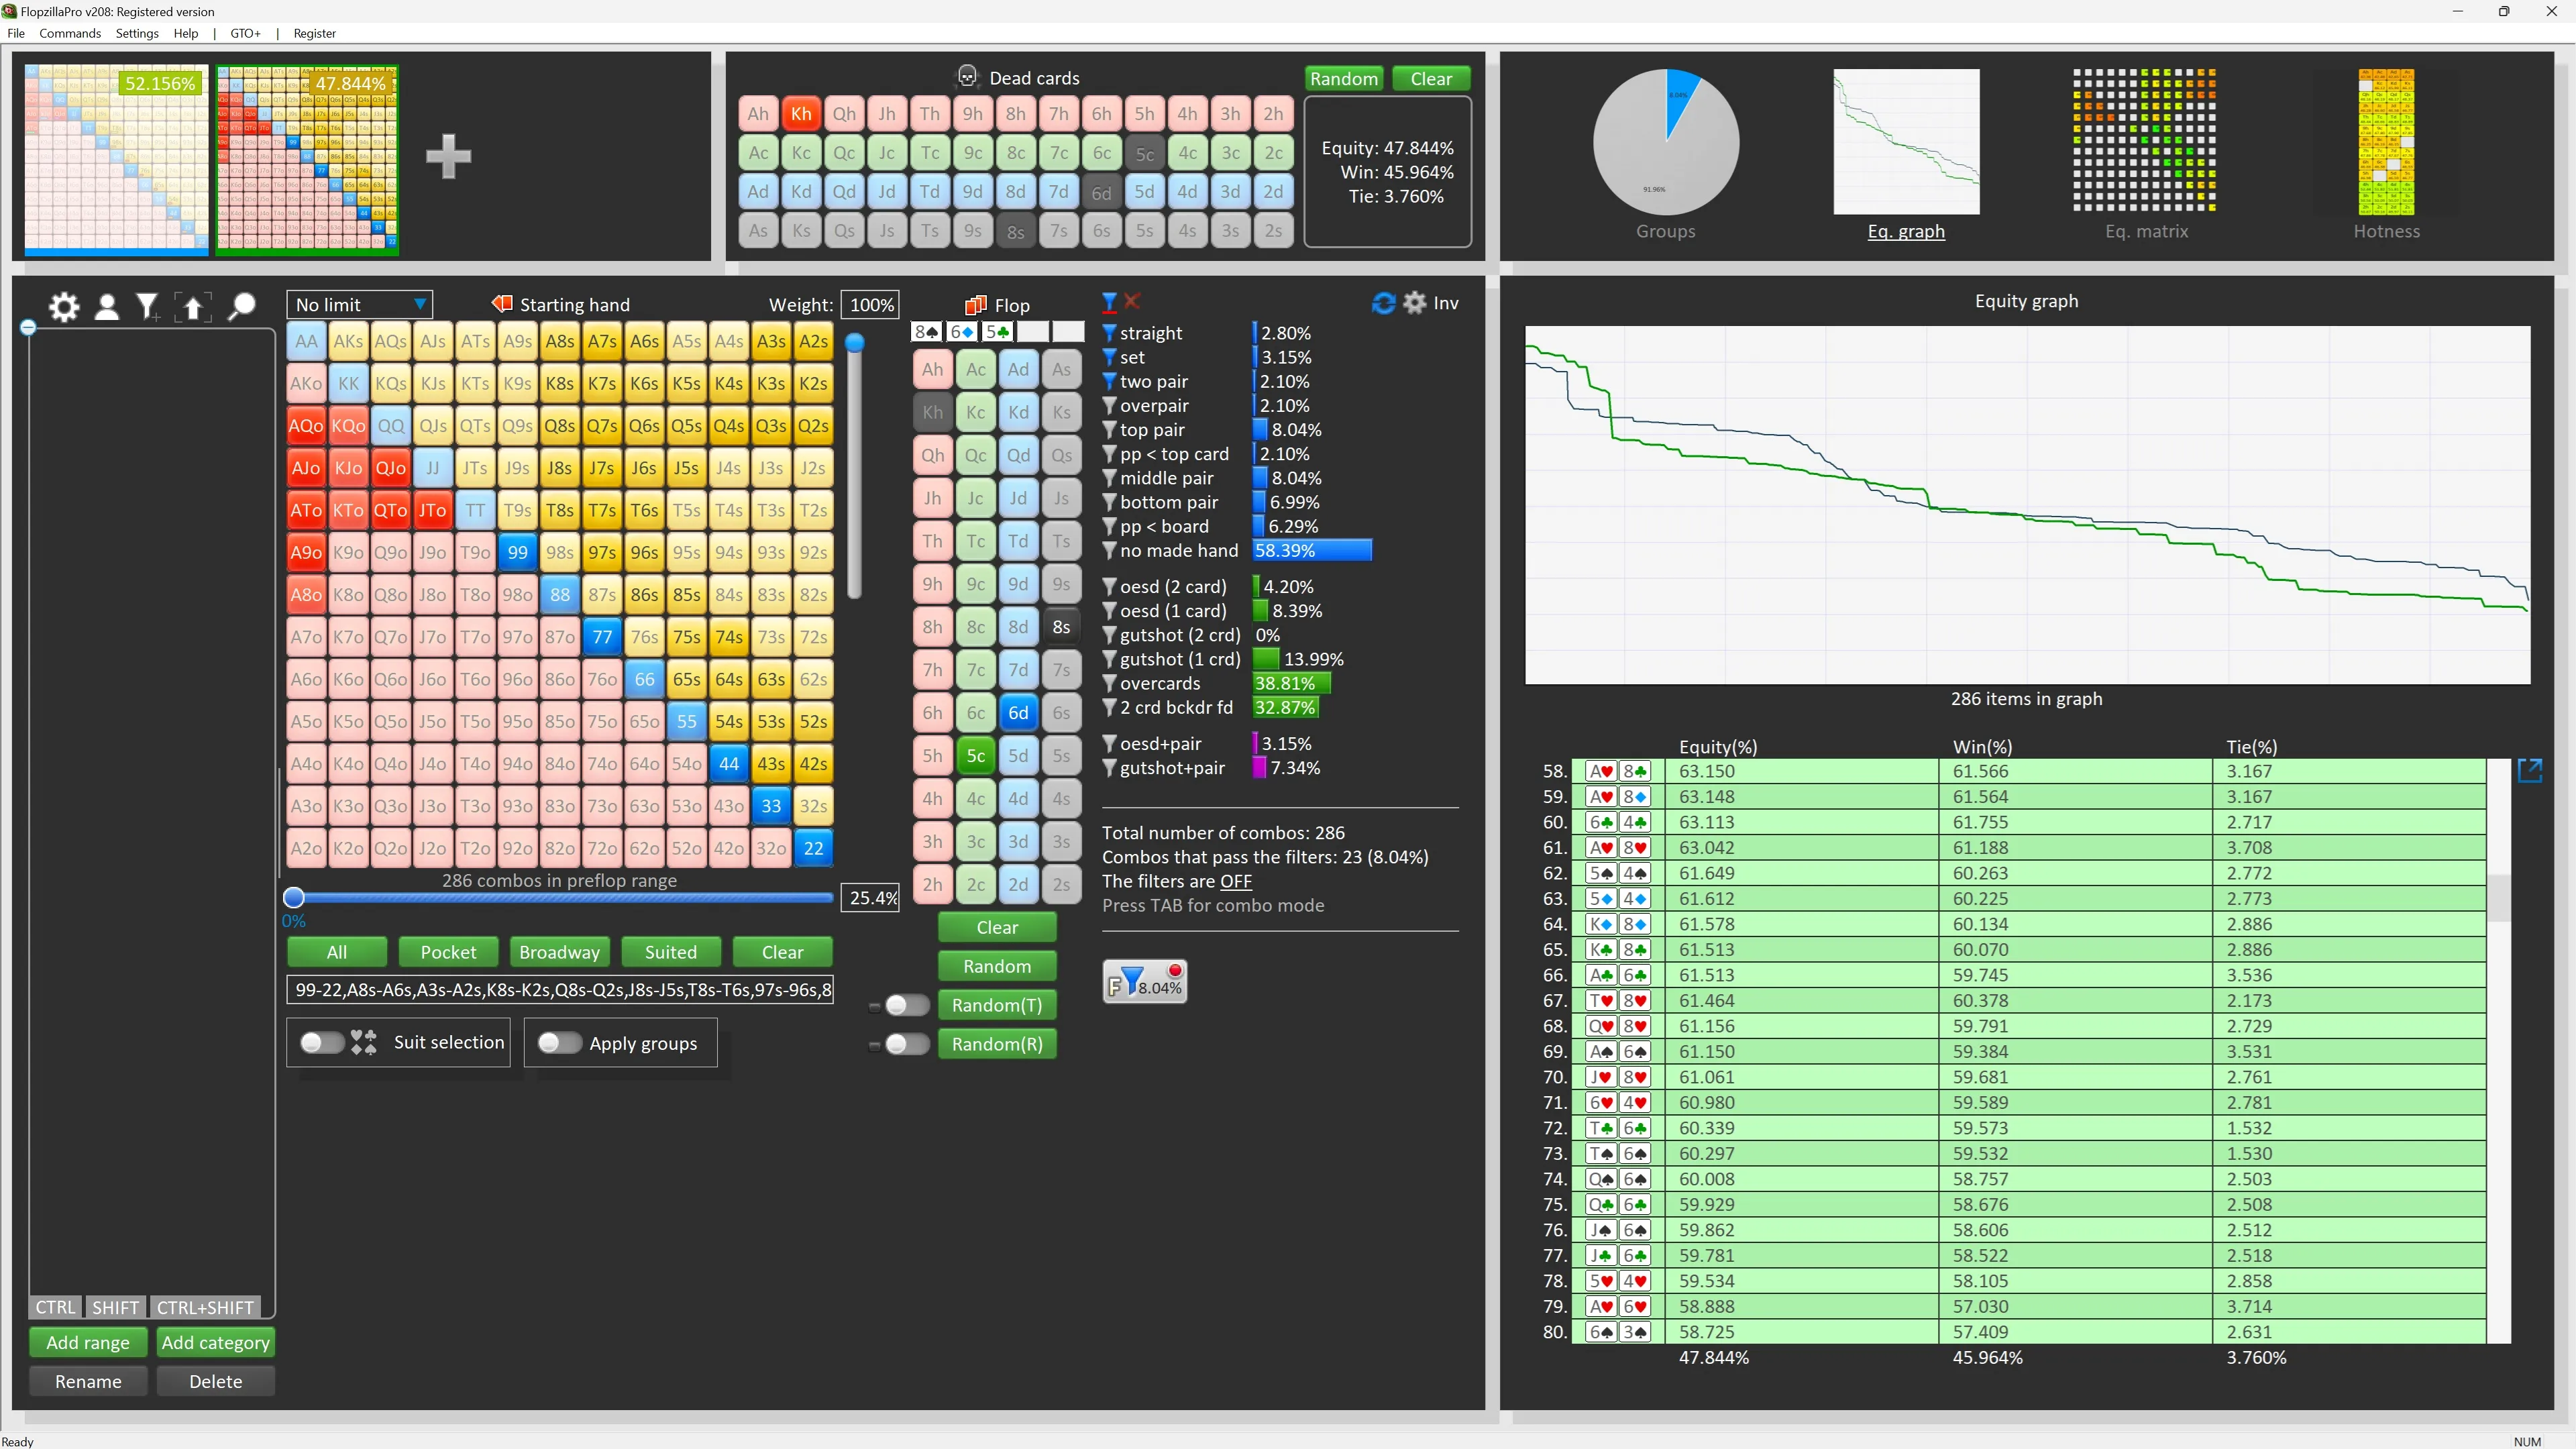Screen dimensions: 2576x1449
Task: Click the CTRL+SHIFT mode button
Action: (205, 1308)
